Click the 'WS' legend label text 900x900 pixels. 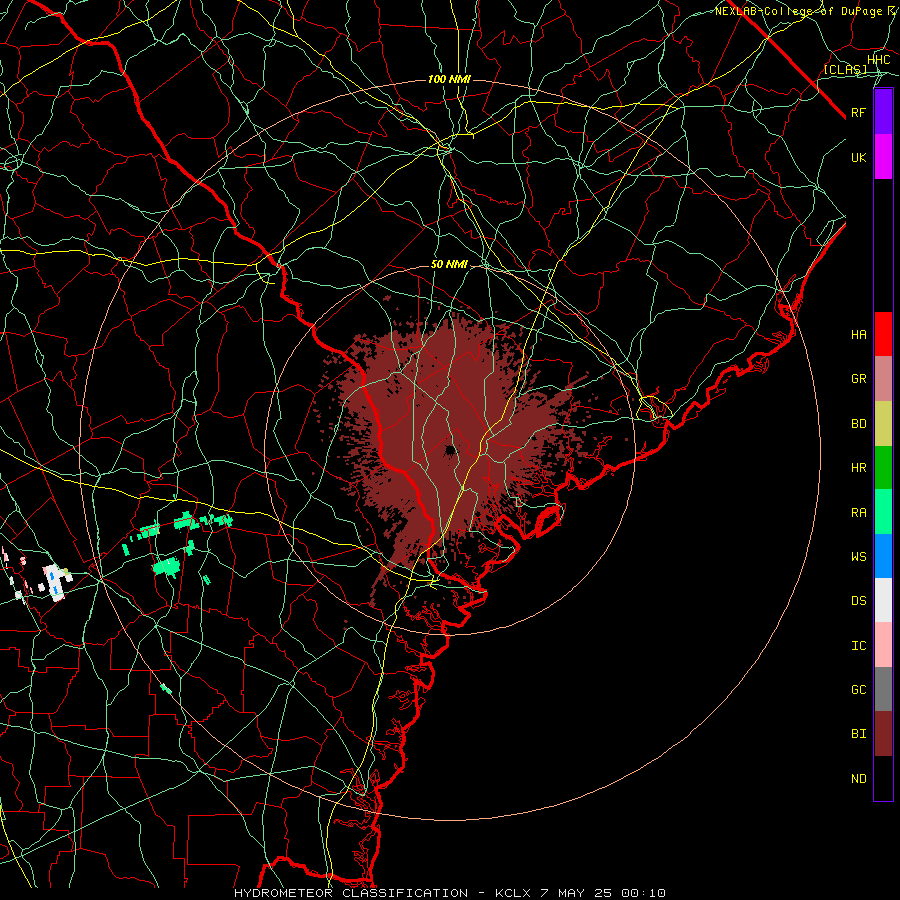tap(859, 556)
